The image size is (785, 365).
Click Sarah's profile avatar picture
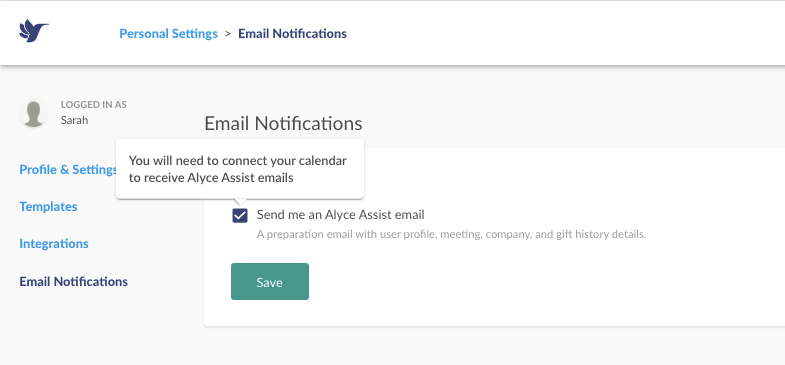(x=34, y=113)
